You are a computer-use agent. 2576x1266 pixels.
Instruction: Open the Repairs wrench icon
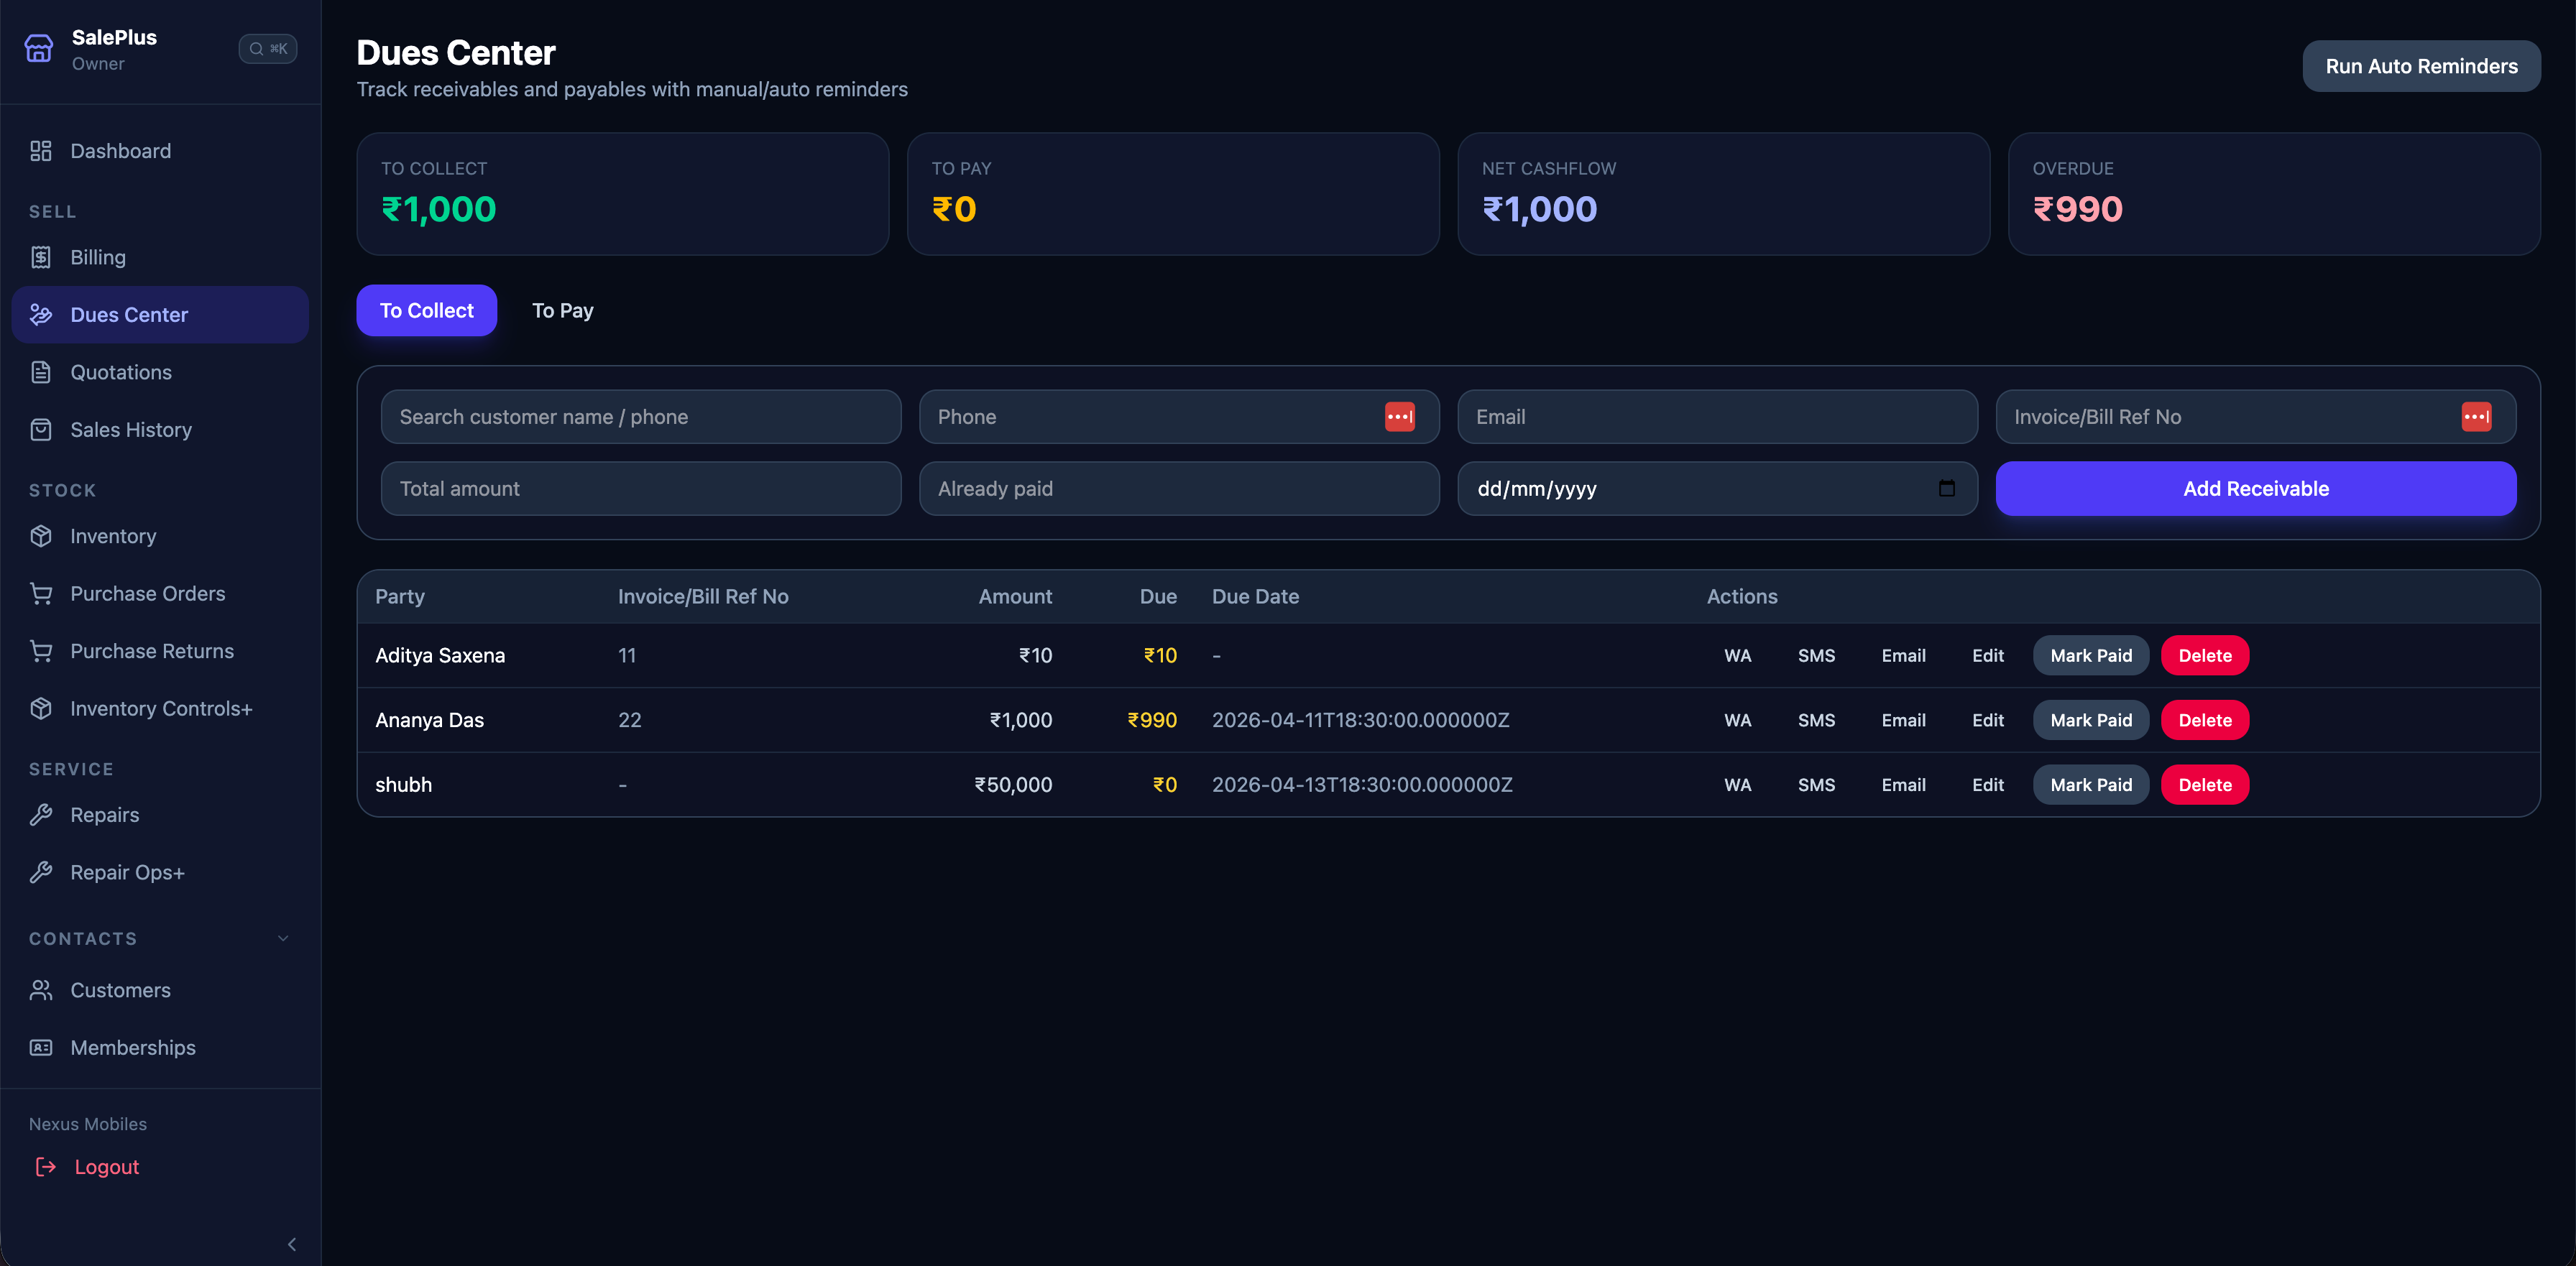click(x=40, y=814)
